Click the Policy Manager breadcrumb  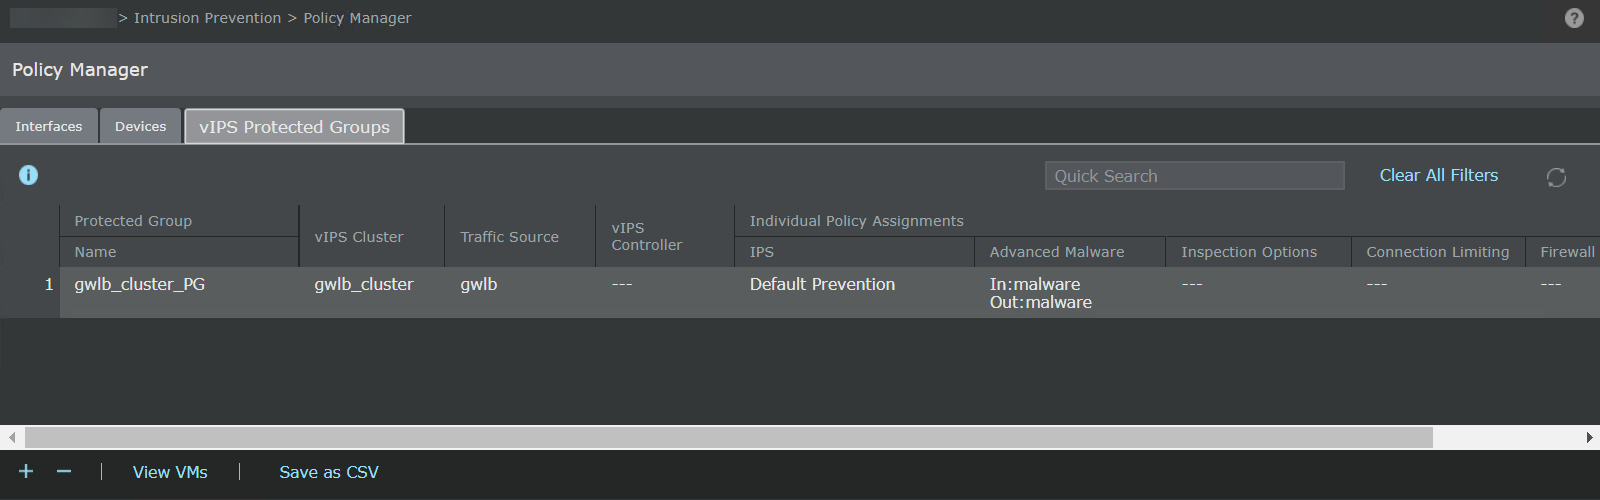357,18
